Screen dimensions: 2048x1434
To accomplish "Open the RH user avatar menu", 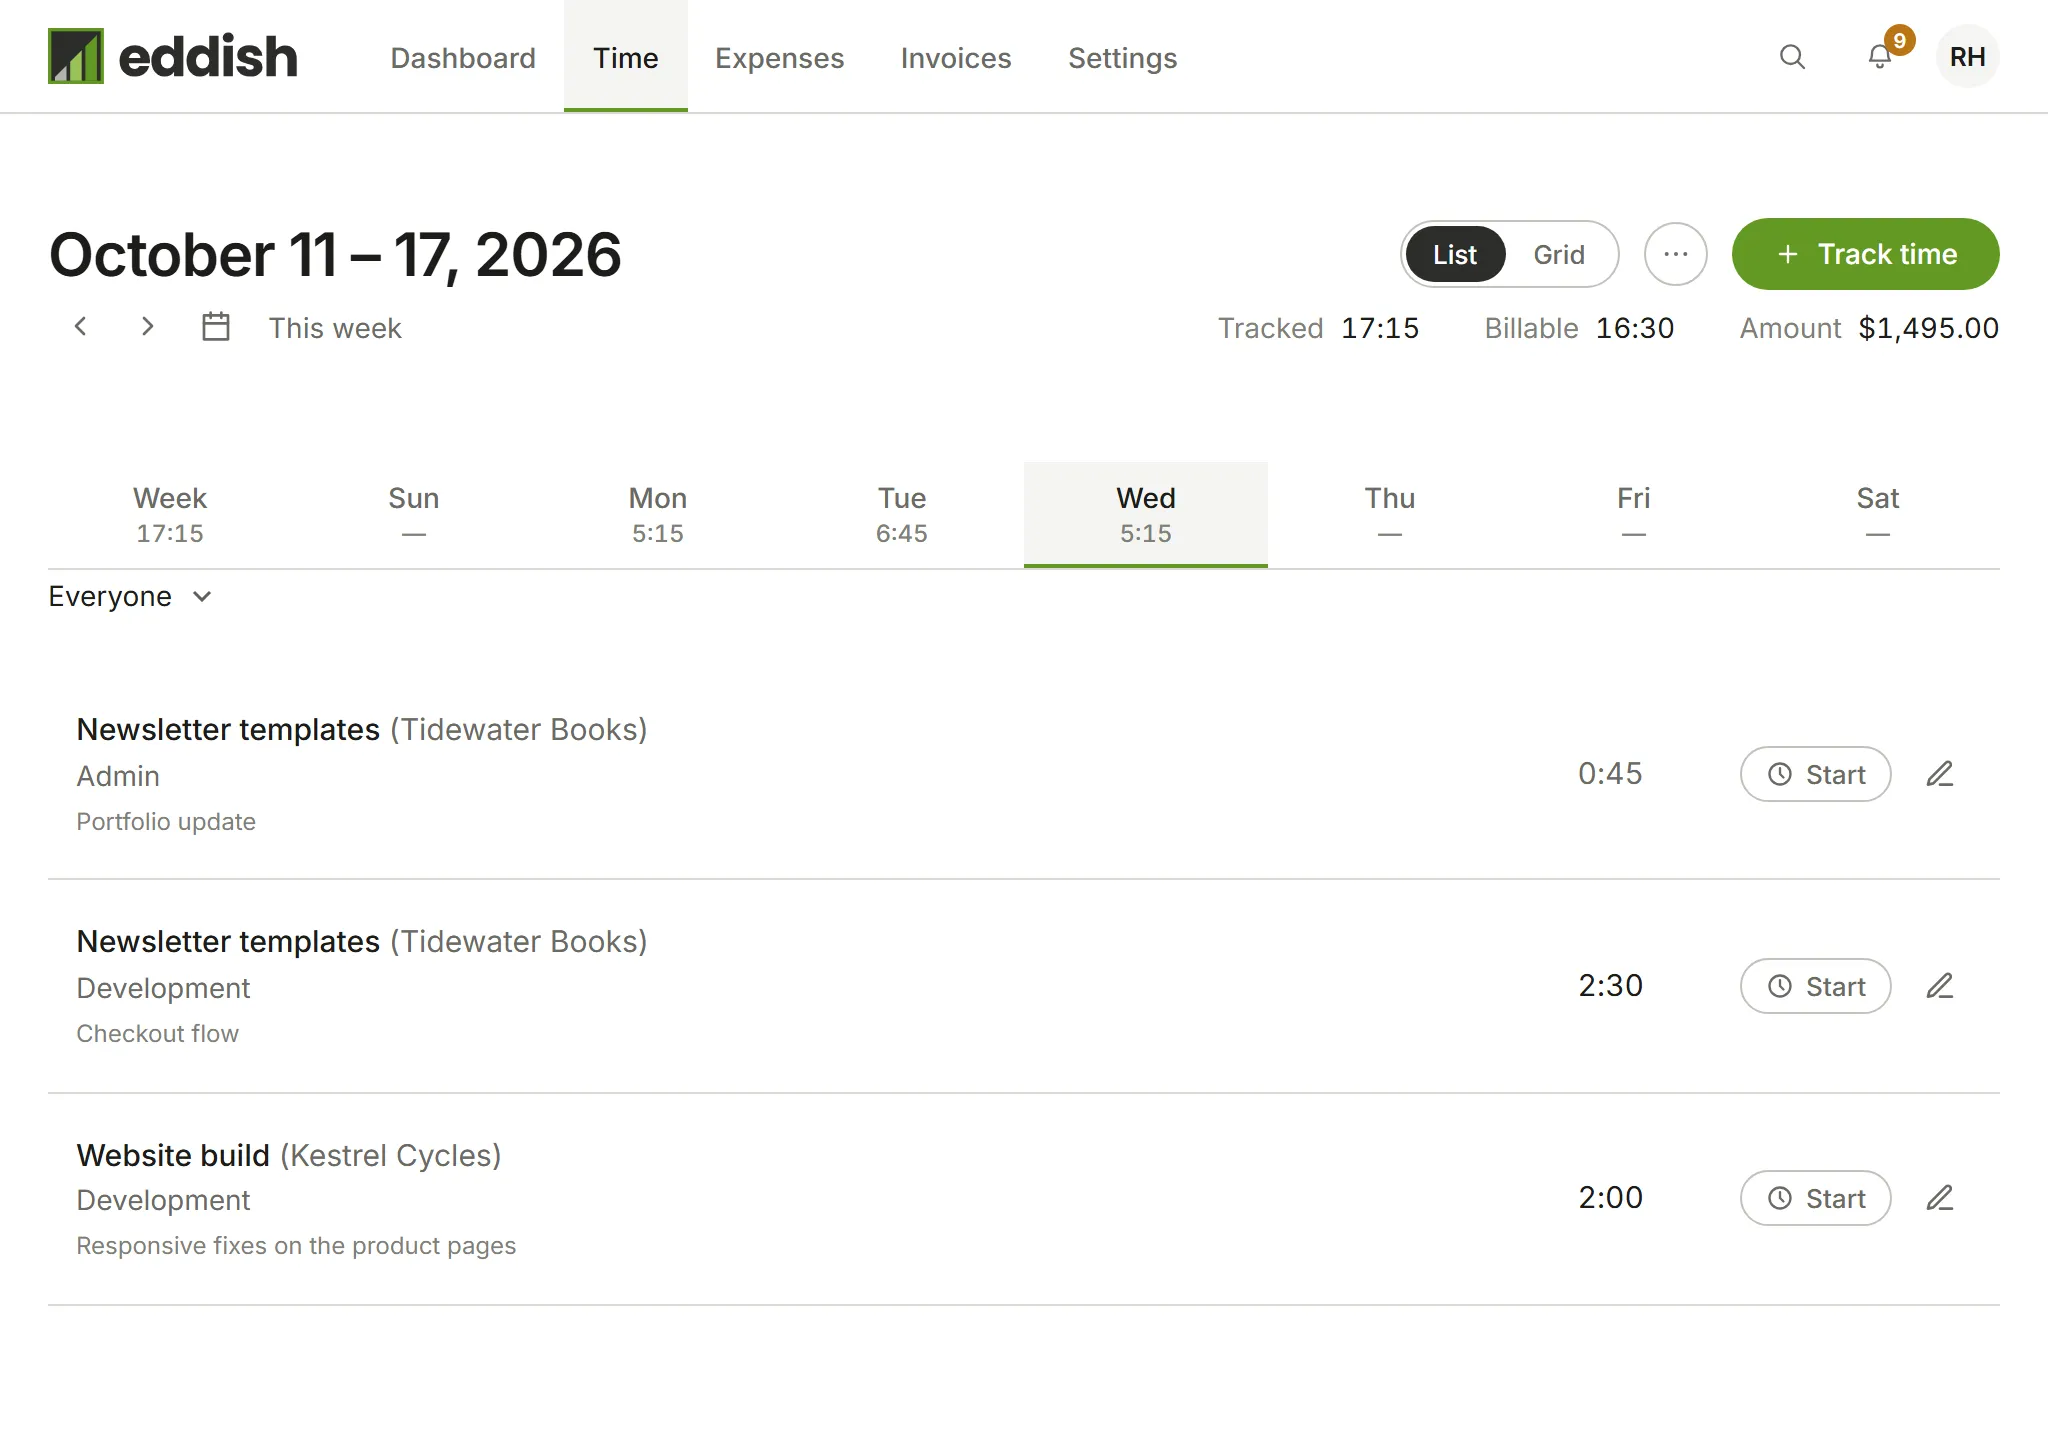I will coord(1967,57).
